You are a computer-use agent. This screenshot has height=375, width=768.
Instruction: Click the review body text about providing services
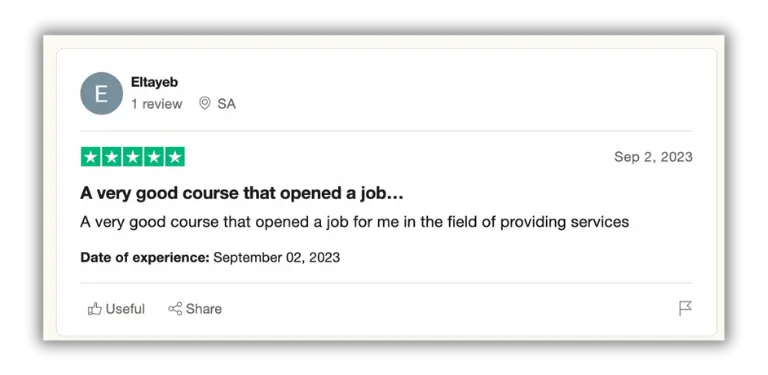click(x=355, y=222)
